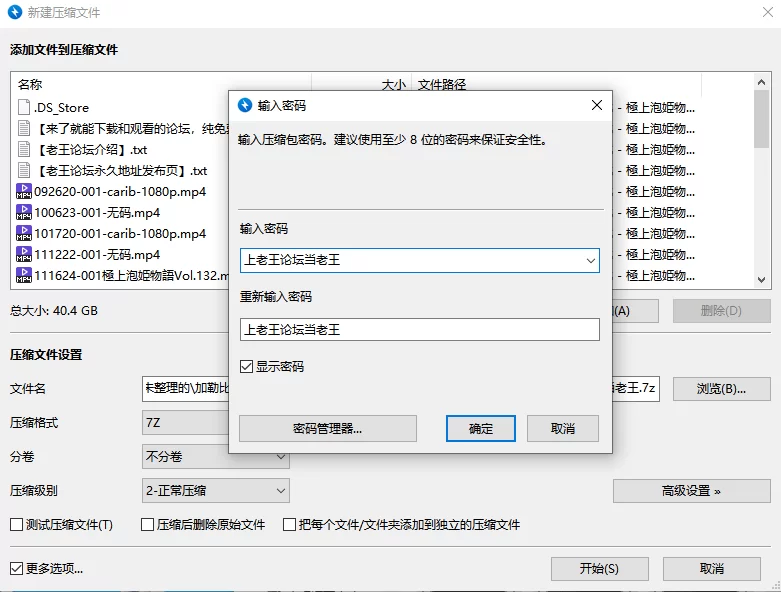Select 【老王论坛介绍】.txt file name
781x592 pixels.
click(91, 149)
